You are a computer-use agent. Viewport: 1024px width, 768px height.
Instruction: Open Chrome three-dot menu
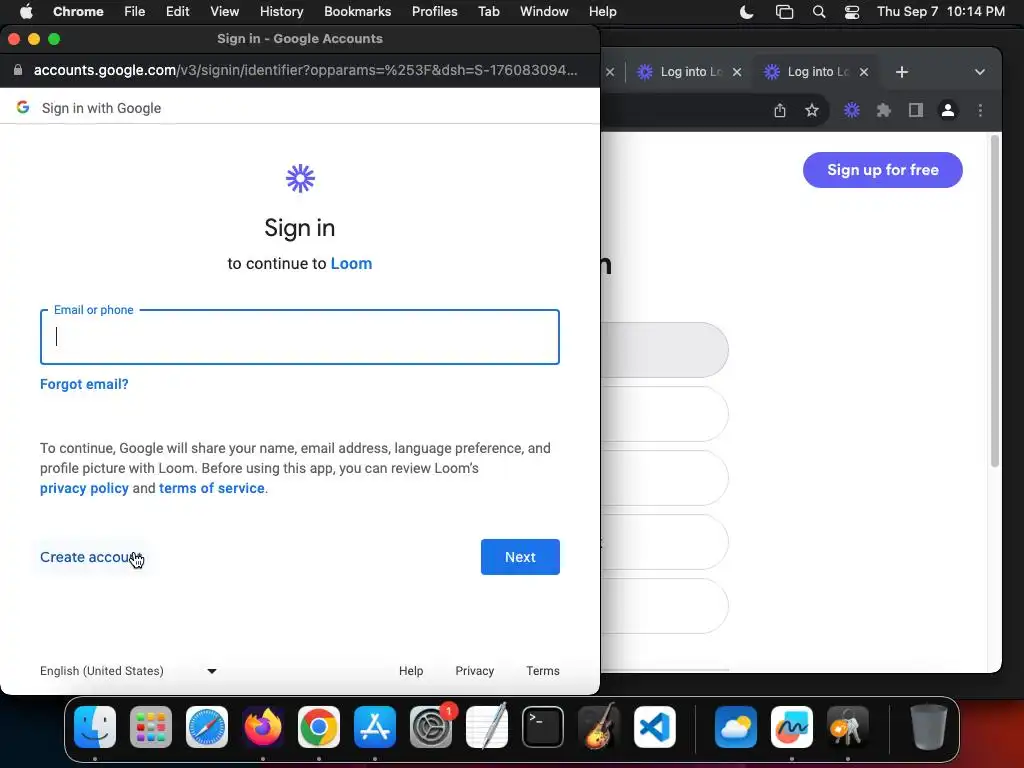(980, 110)
